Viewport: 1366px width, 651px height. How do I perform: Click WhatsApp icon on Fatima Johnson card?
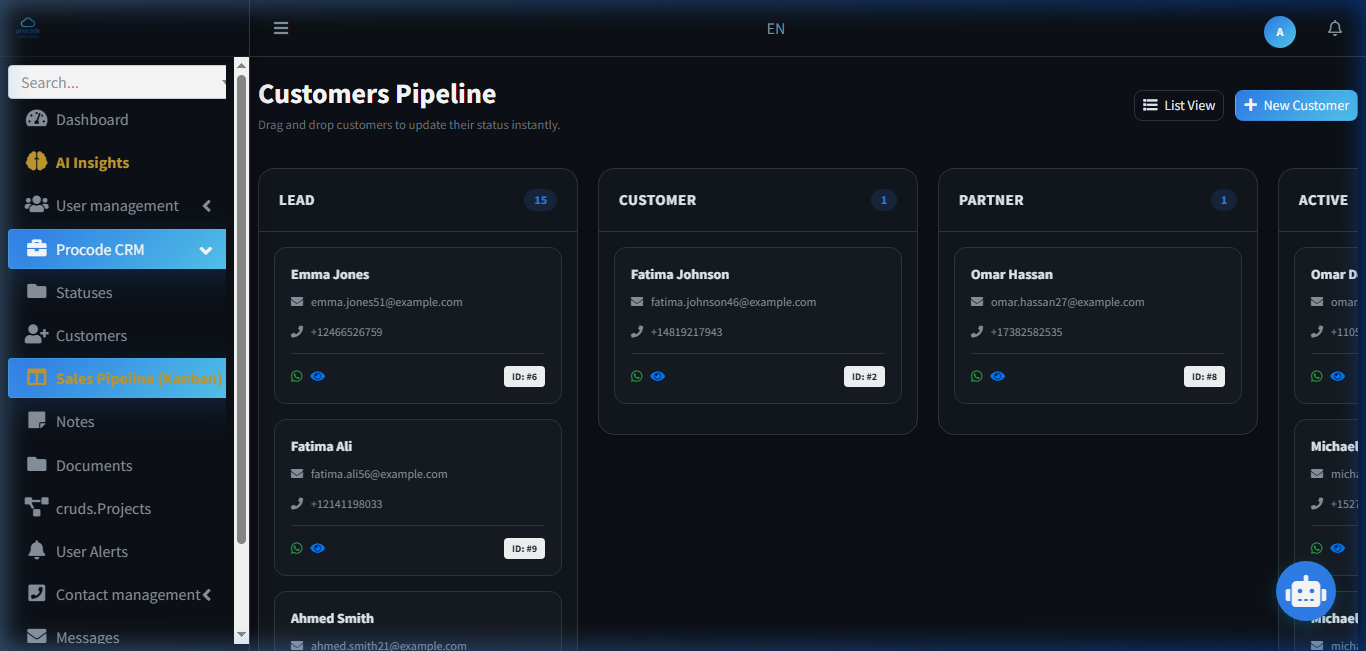(x=637, y=376)
